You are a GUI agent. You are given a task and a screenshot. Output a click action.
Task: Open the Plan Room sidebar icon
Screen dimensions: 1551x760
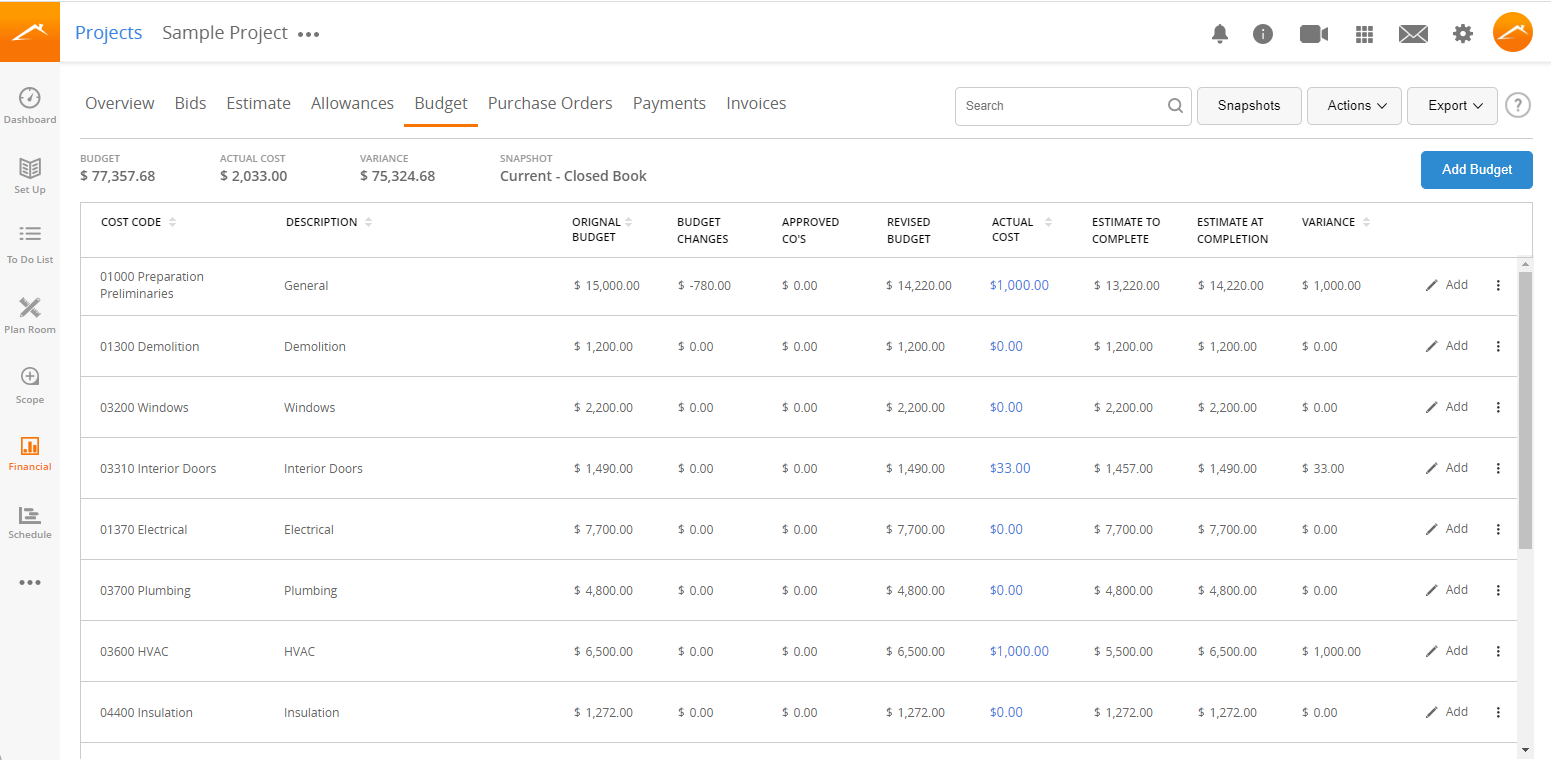pyautogui.click(x=30, y=315)
